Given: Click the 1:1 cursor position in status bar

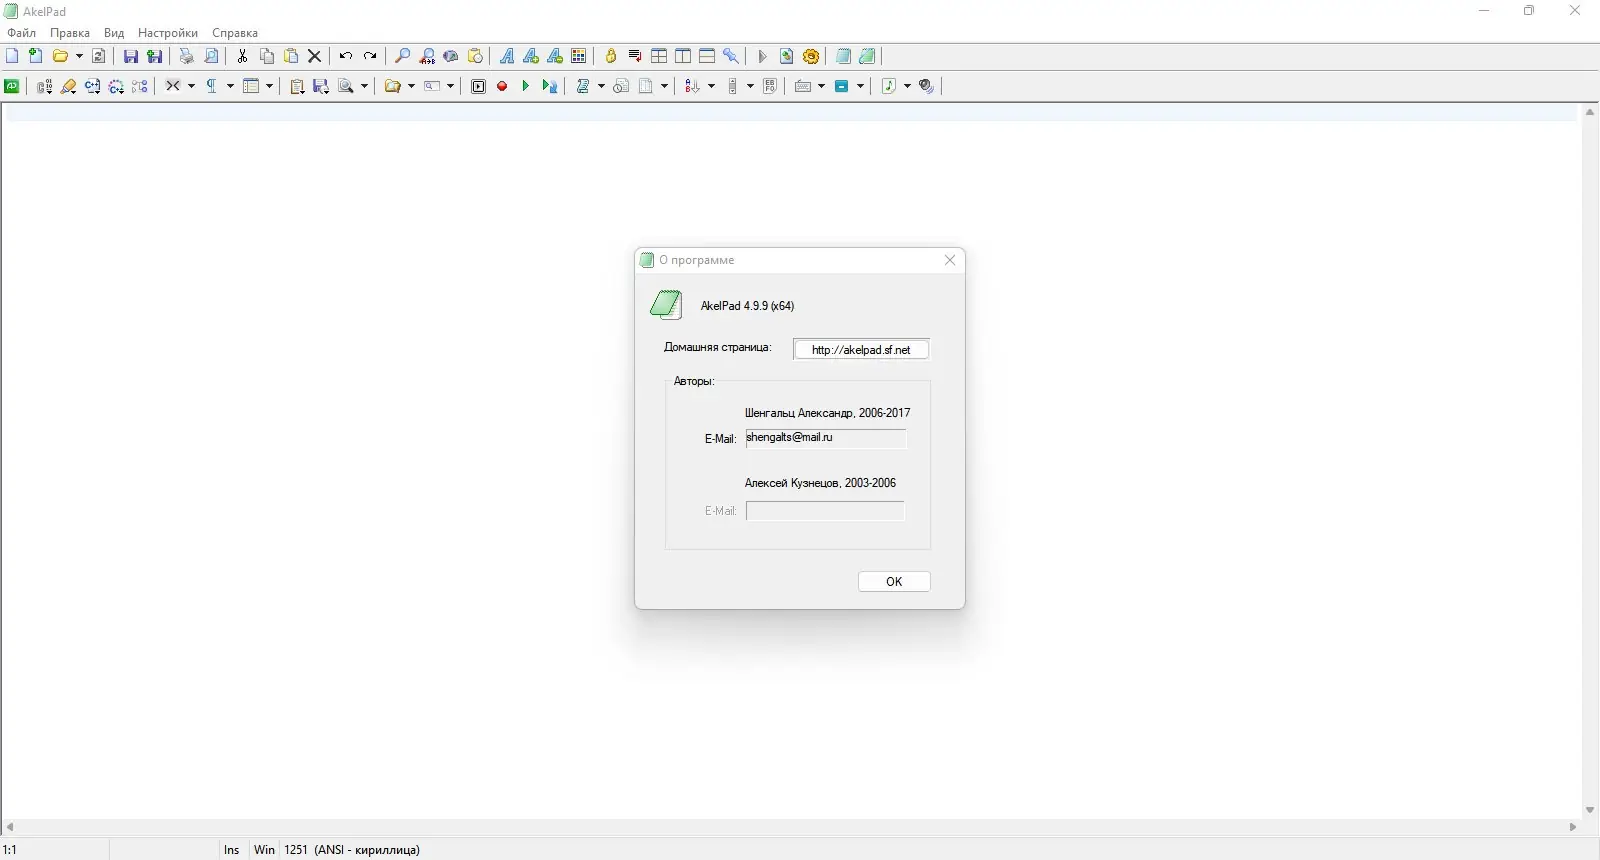Looking at the screenshot, I should (10, 850).
